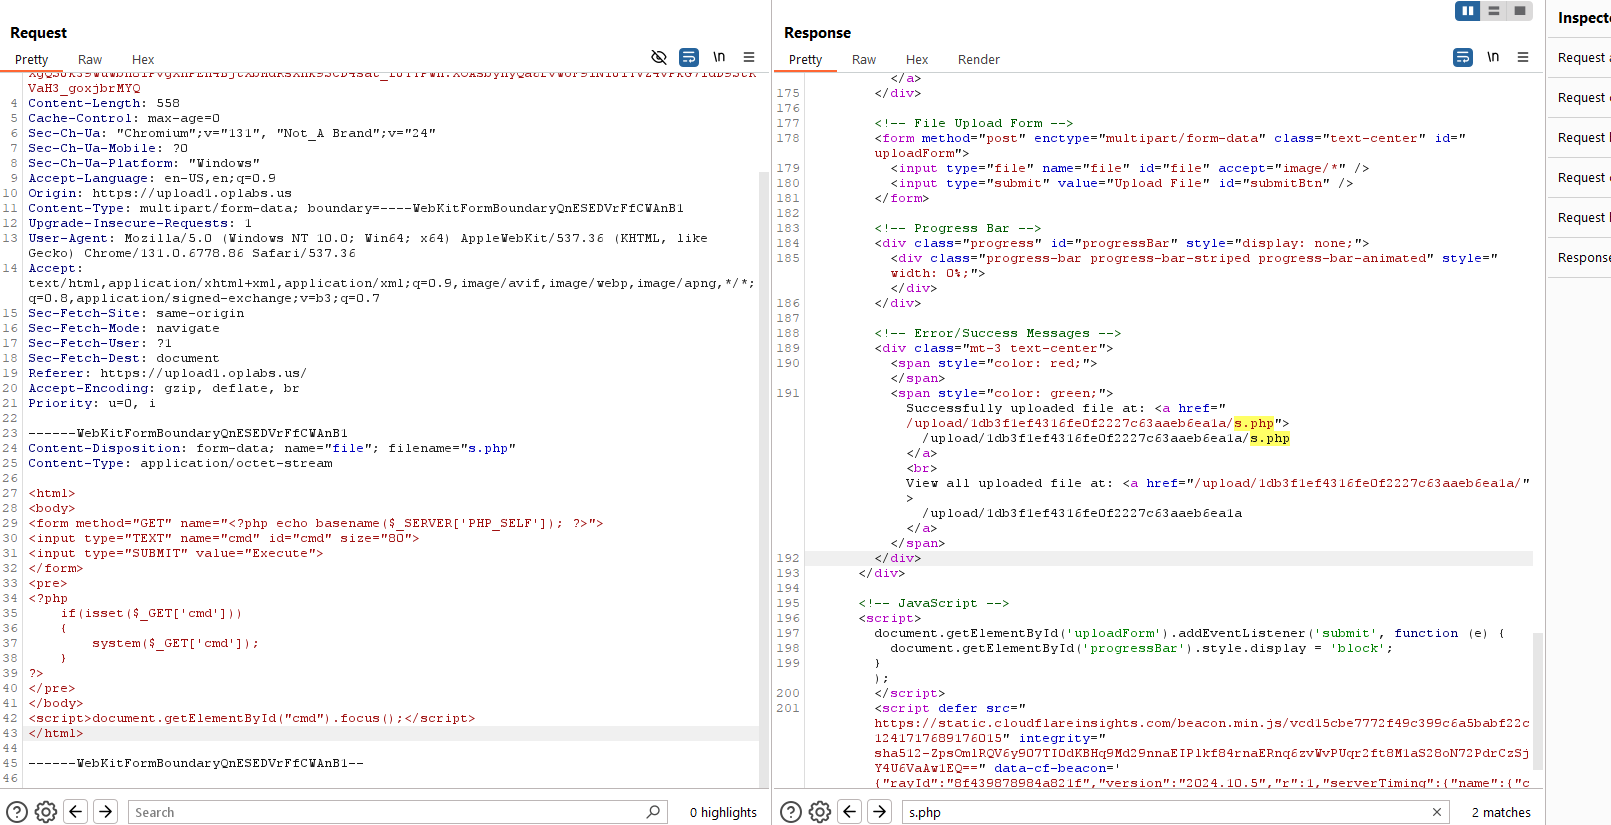Click the Content-Length: 558 header line
The width and height of the screenshot is (1611, 825).
click(x=104, y=103)
